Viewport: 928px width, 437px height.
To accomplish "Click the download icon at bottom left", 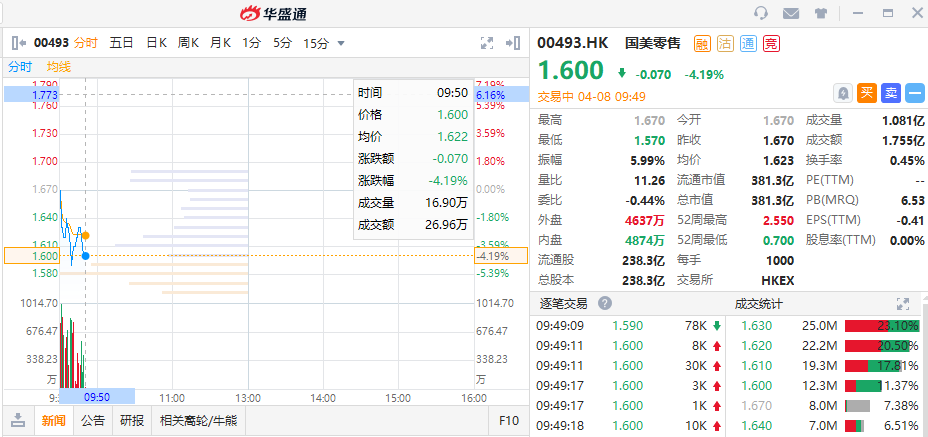I will [19, 421].
